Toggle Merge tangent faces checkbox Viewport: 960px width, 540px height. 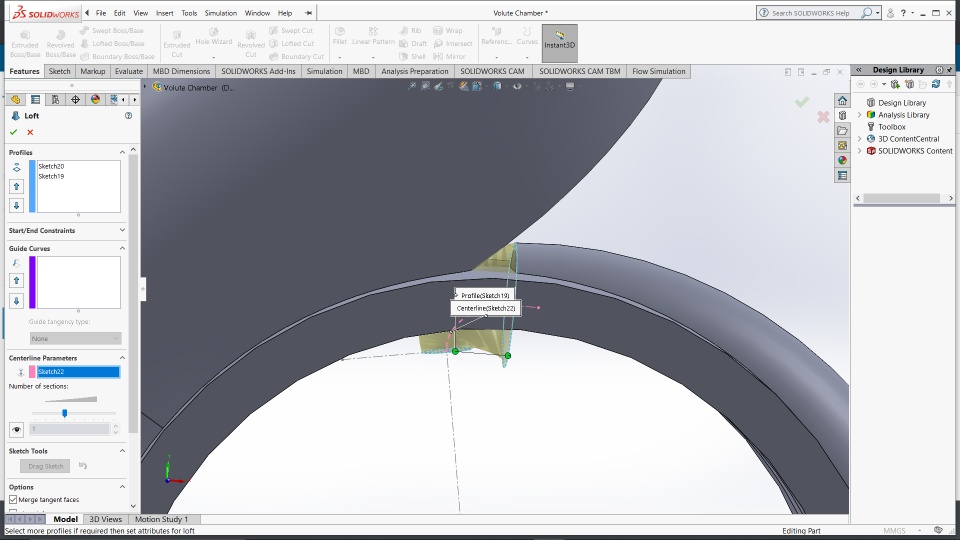click(x=13, y=500)
